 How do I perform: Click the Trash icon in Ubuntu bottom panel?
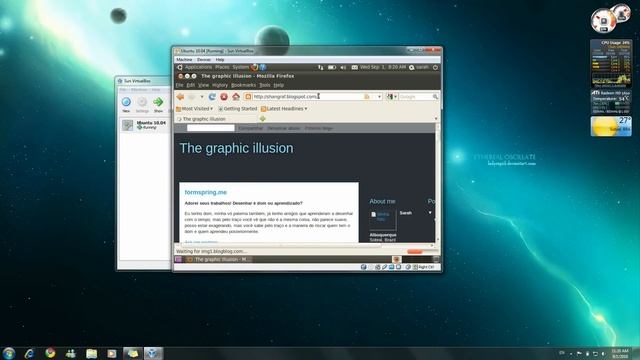coord(436,259)
